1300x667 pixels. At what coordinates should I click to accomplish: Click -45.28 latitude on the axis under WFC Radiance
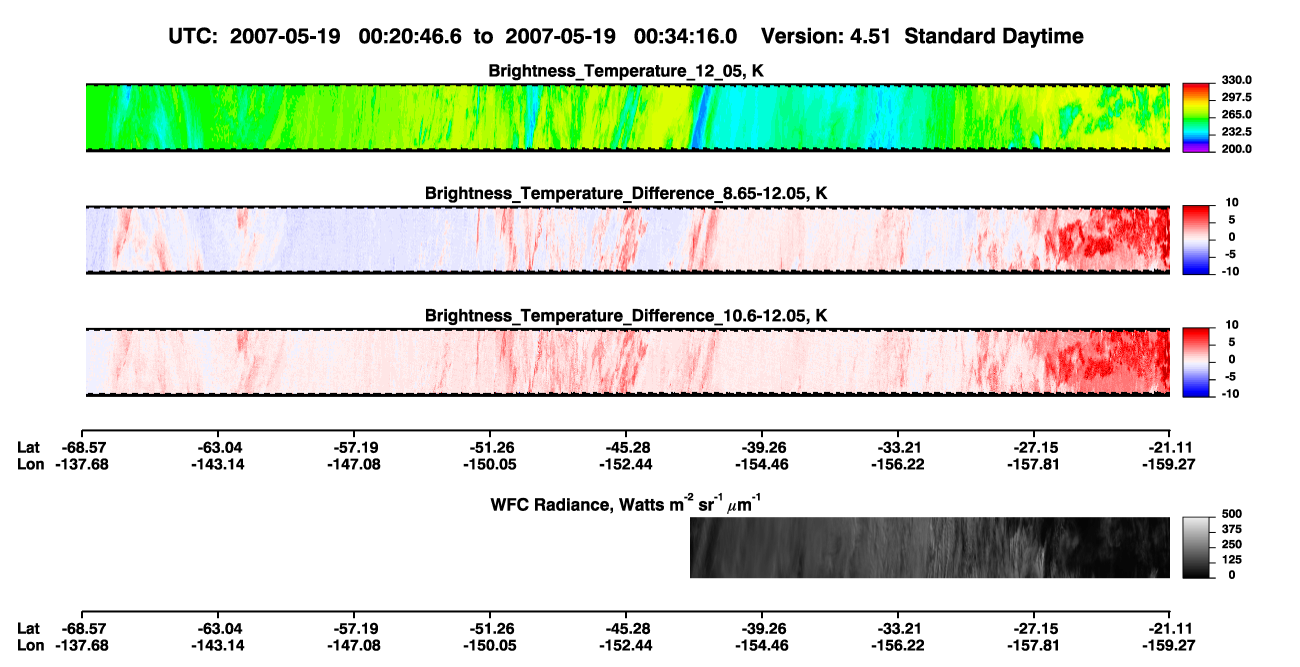626,628
